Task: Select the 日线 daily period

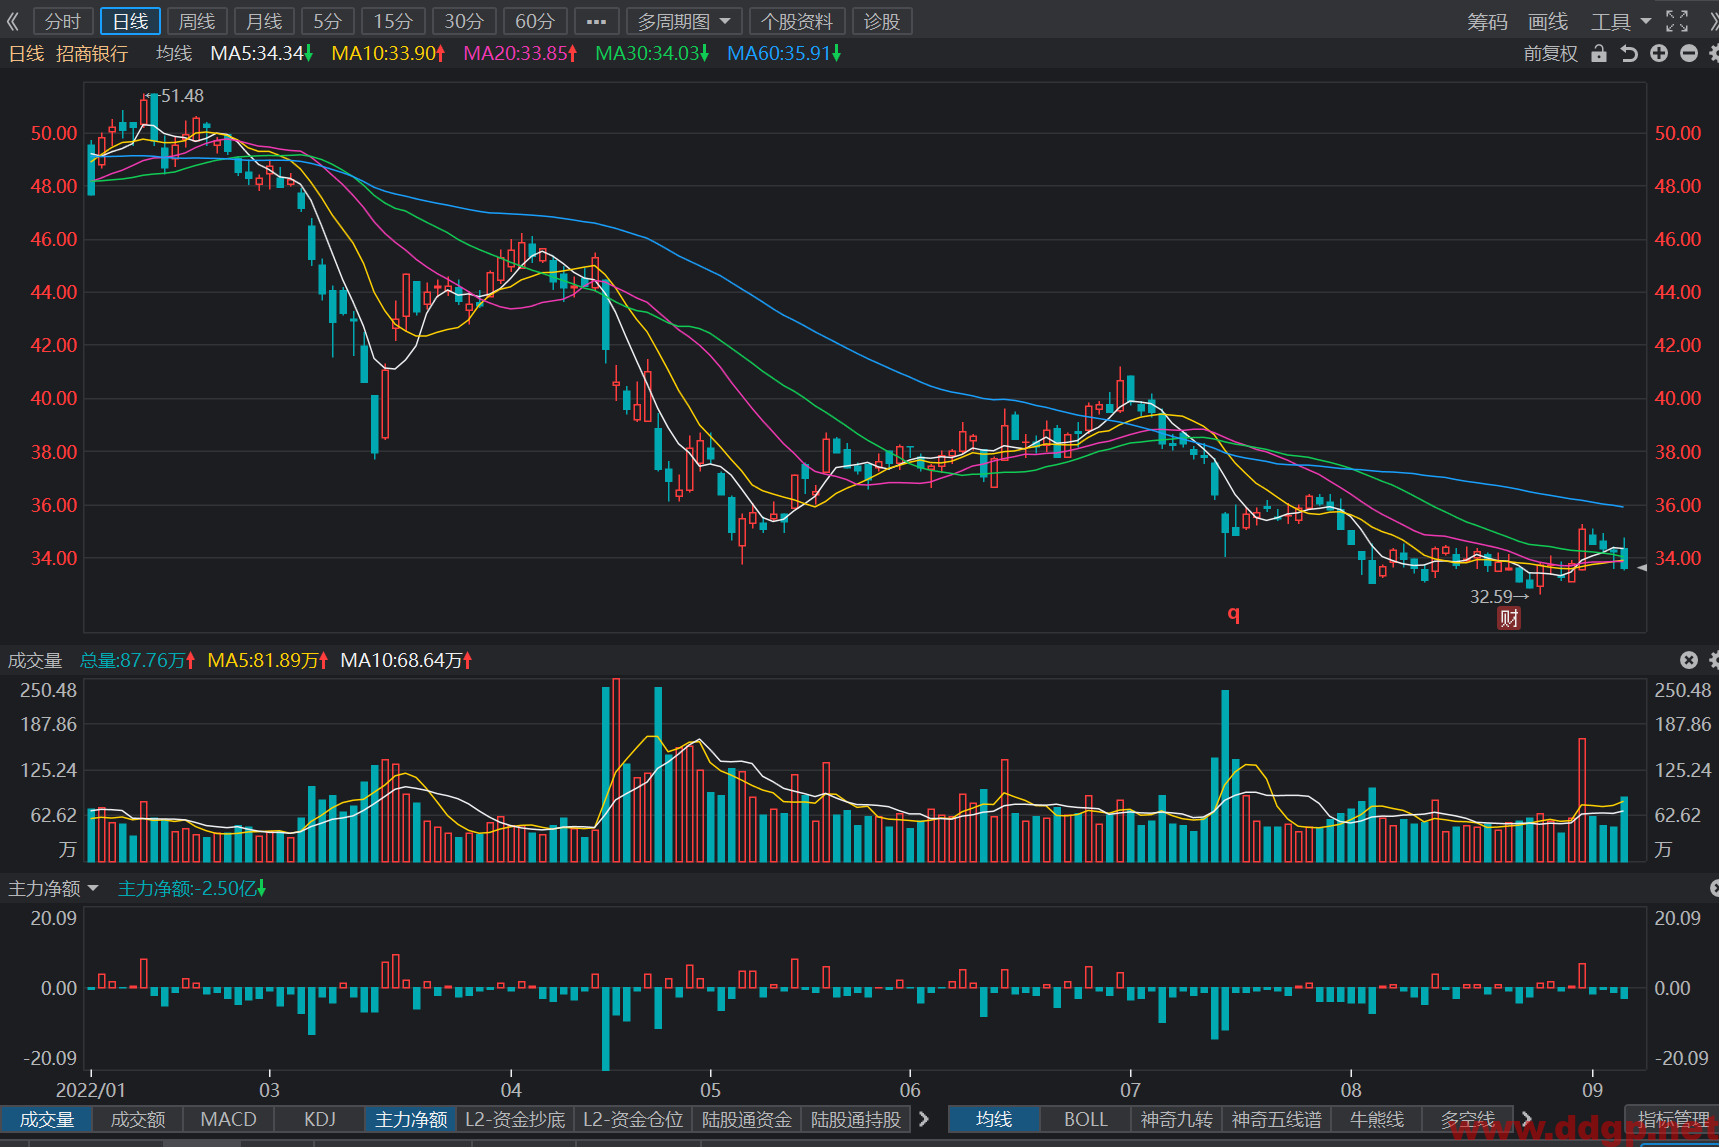Action: (130, 21)
